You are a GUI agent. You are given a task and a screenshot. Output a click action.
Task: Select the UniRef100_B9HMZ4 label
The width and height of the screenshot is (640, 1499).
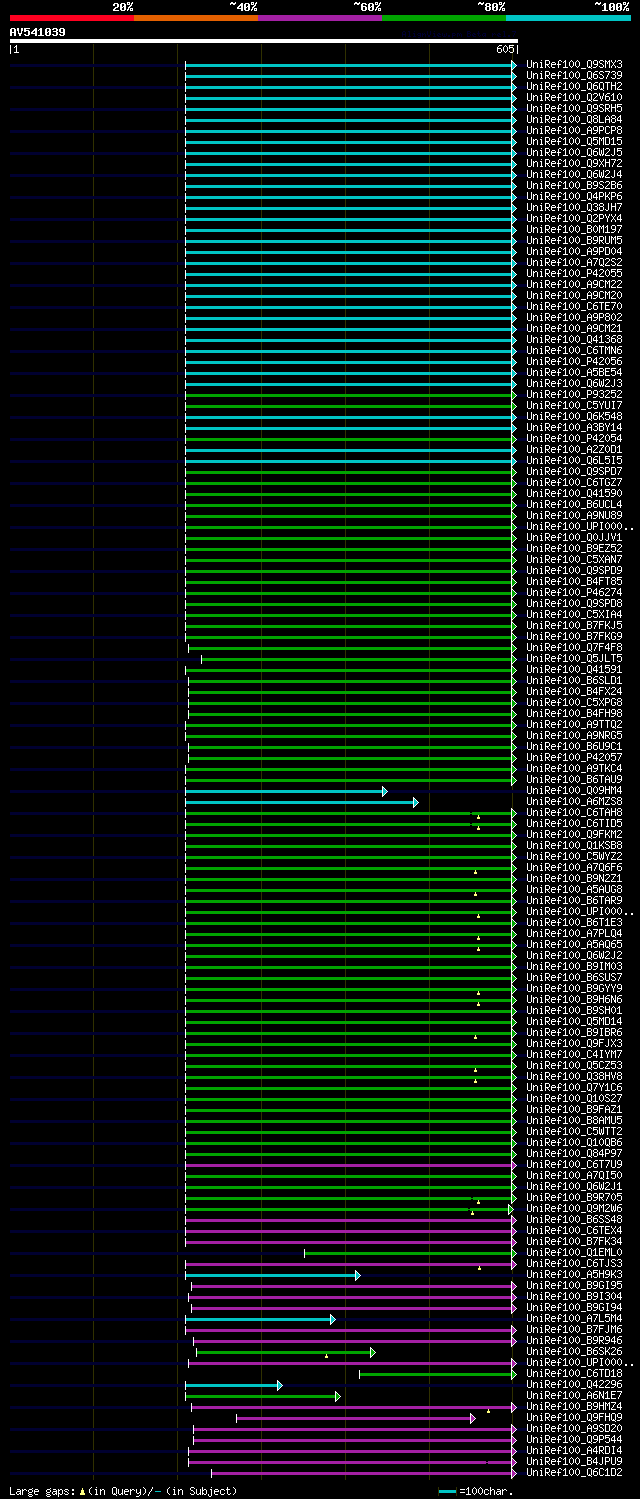click(574, 1407)
